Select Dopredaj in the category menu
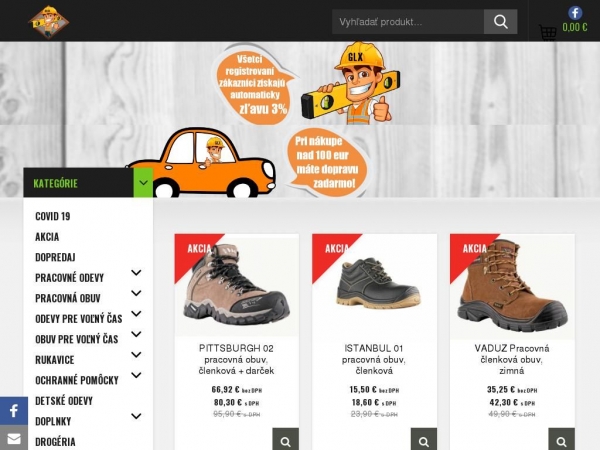Image resolution: width=600 pixels, height=450 pixels. pos(55,257)
